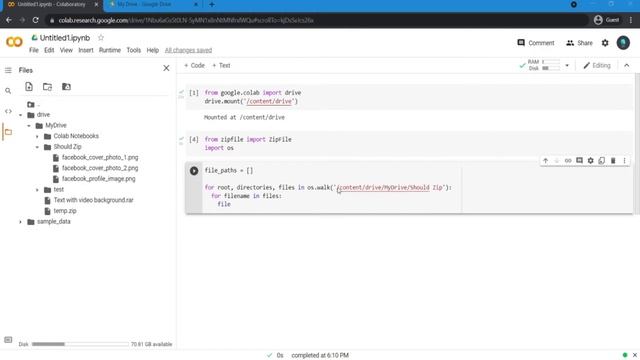
Task: Open the File menu
Action: tap(34, 50)
